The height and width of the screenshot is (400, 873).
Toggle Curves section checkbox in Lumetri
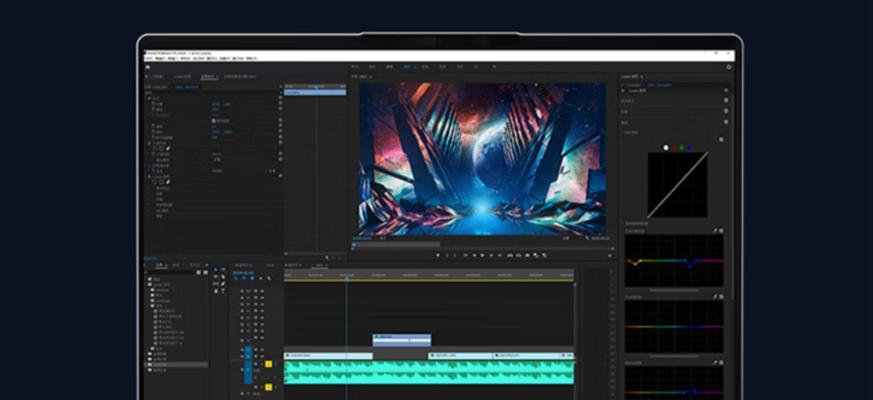point(726,122)
